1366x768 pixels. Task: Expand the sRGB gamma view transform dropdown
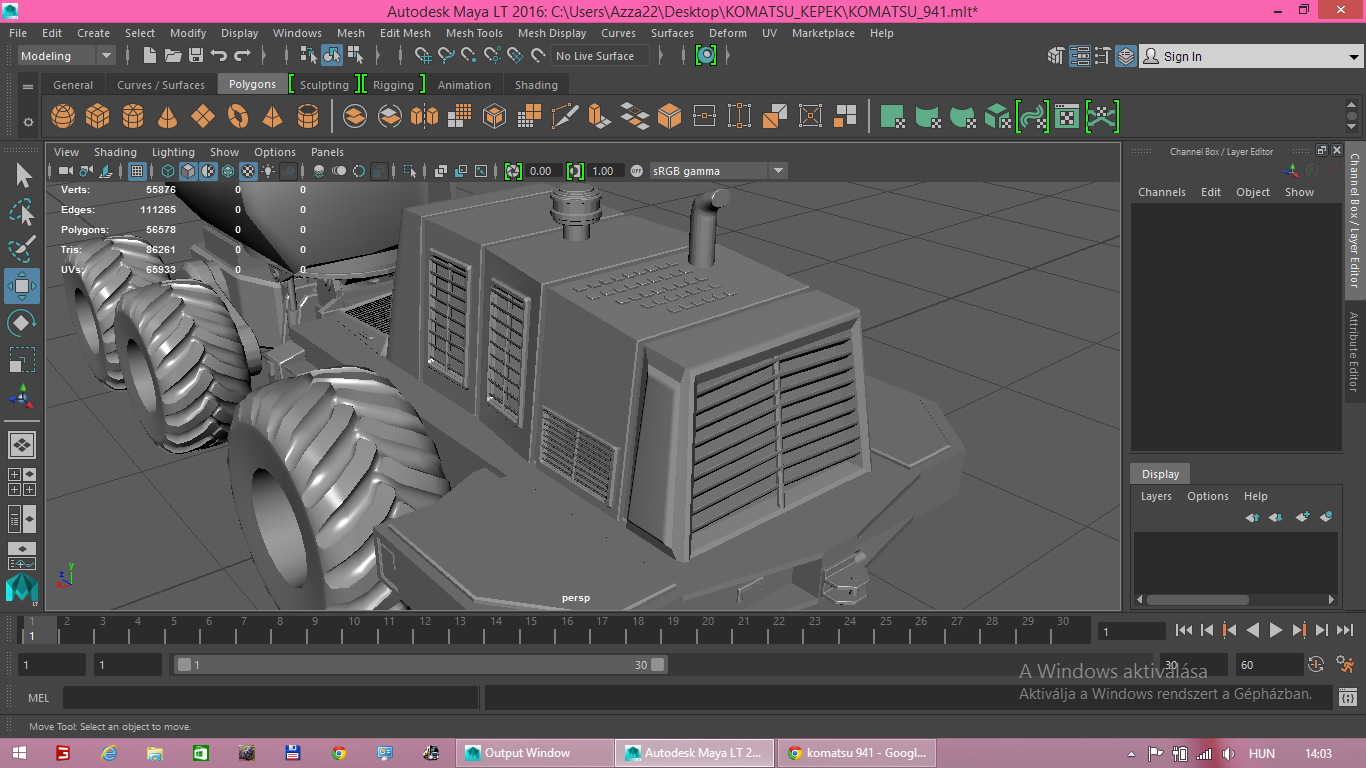[x=718, y=171]
